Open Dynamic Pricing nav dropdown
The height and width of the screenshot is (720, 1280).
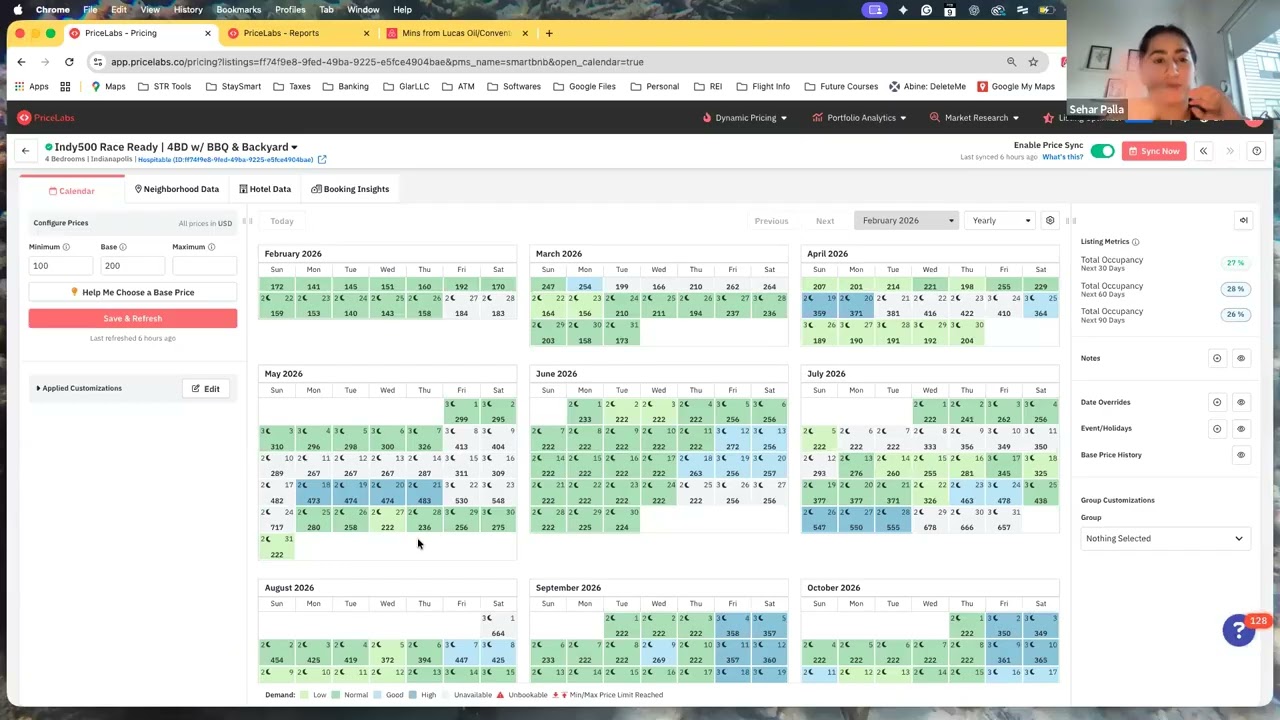745,118
